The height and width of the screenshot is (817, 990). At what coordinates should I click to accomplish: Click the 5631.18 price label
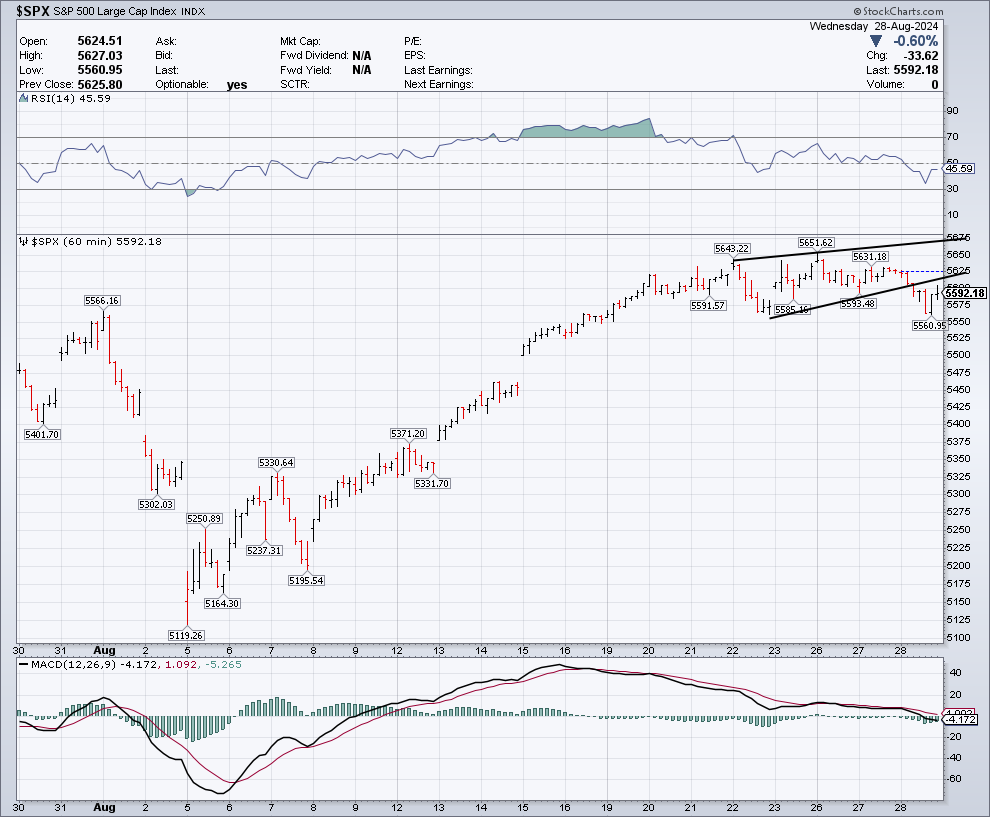coord(871,256)
